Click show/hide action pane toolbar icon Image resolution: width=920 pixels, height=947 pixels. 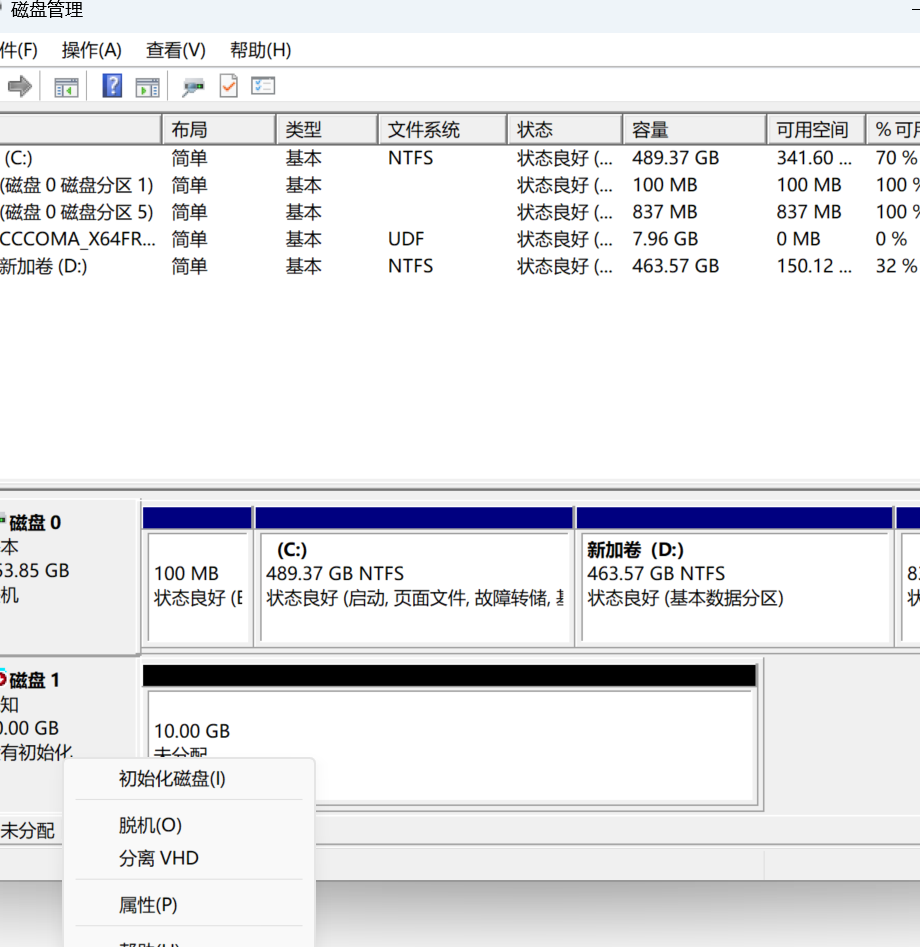tap(148, 87)
